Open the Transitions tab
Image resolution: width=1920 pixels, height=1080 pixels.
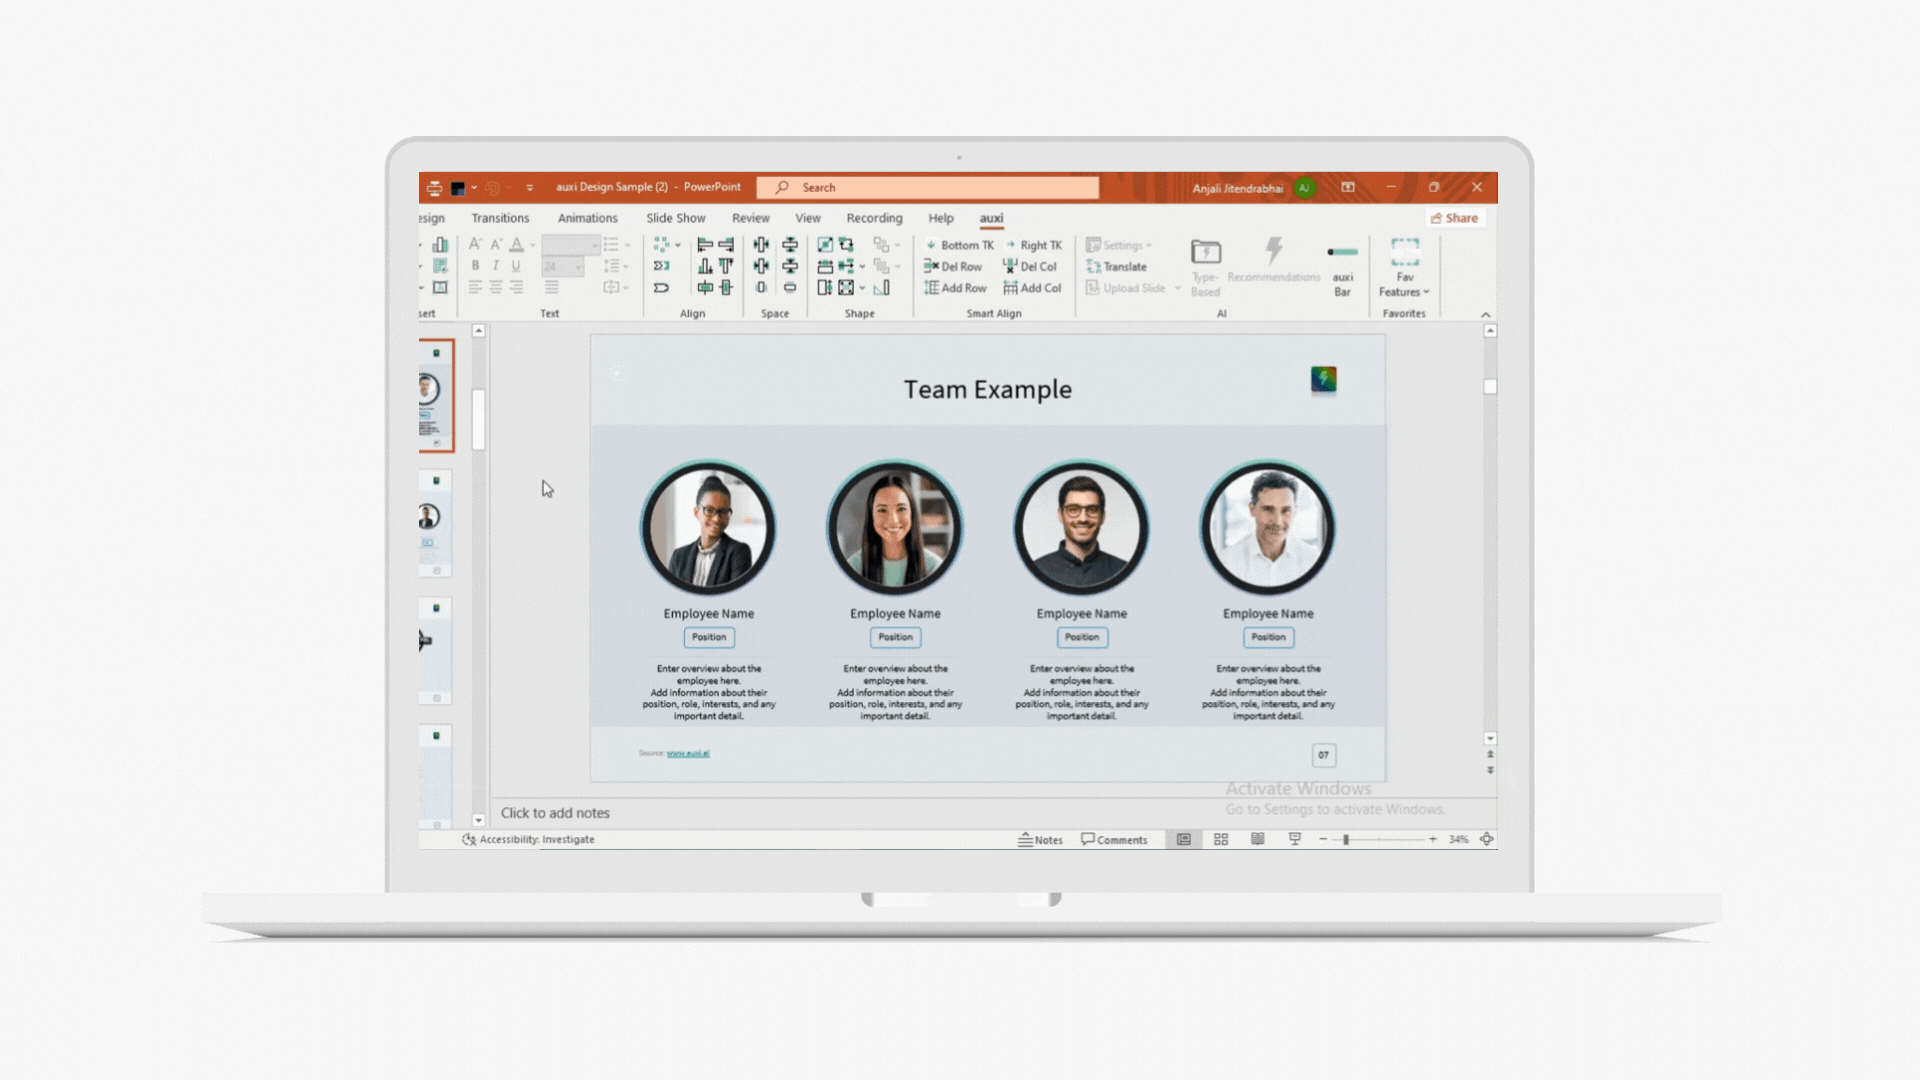(x=500, y=218)
